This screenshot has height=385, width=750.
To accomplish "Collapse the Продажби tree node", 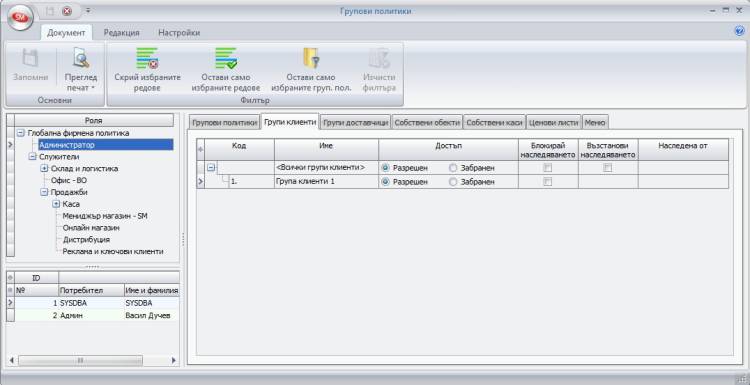I will point(44,192).
